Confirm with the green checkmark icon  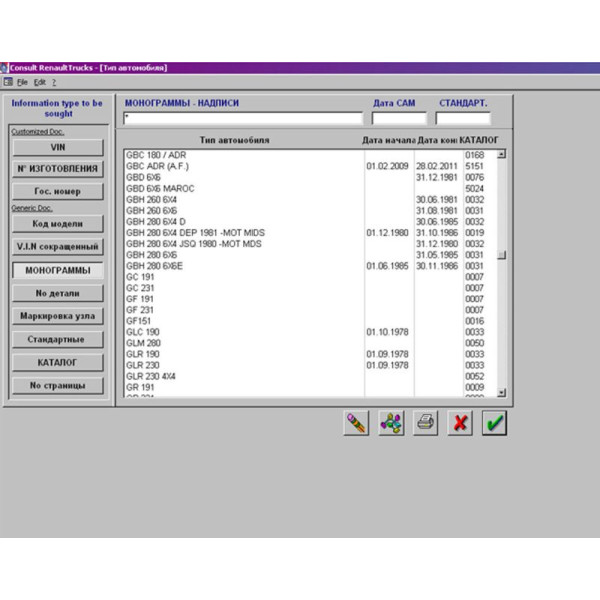(x=494, y=423)
